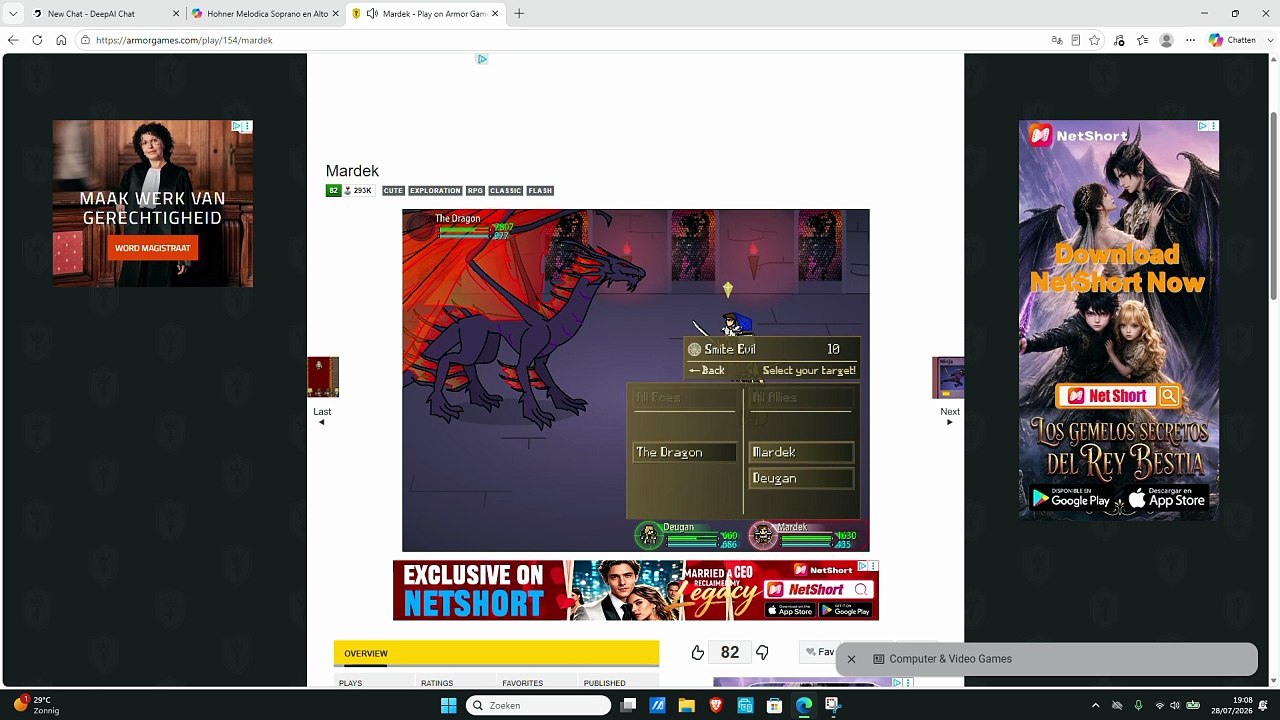This screenshot has height=720, width=1280.
Task: Show hidden system tray icons
Action: point(1095,705)
